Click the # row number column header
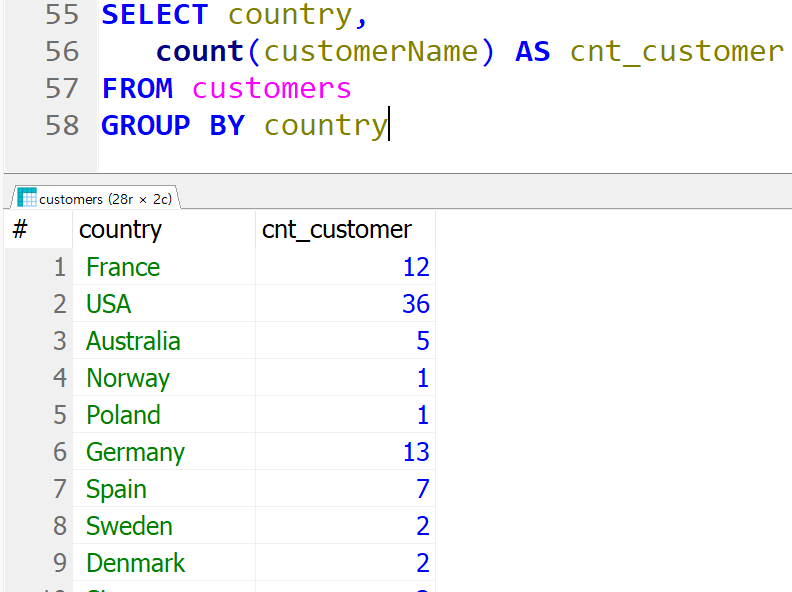The image size is (792, 592). 38,230
